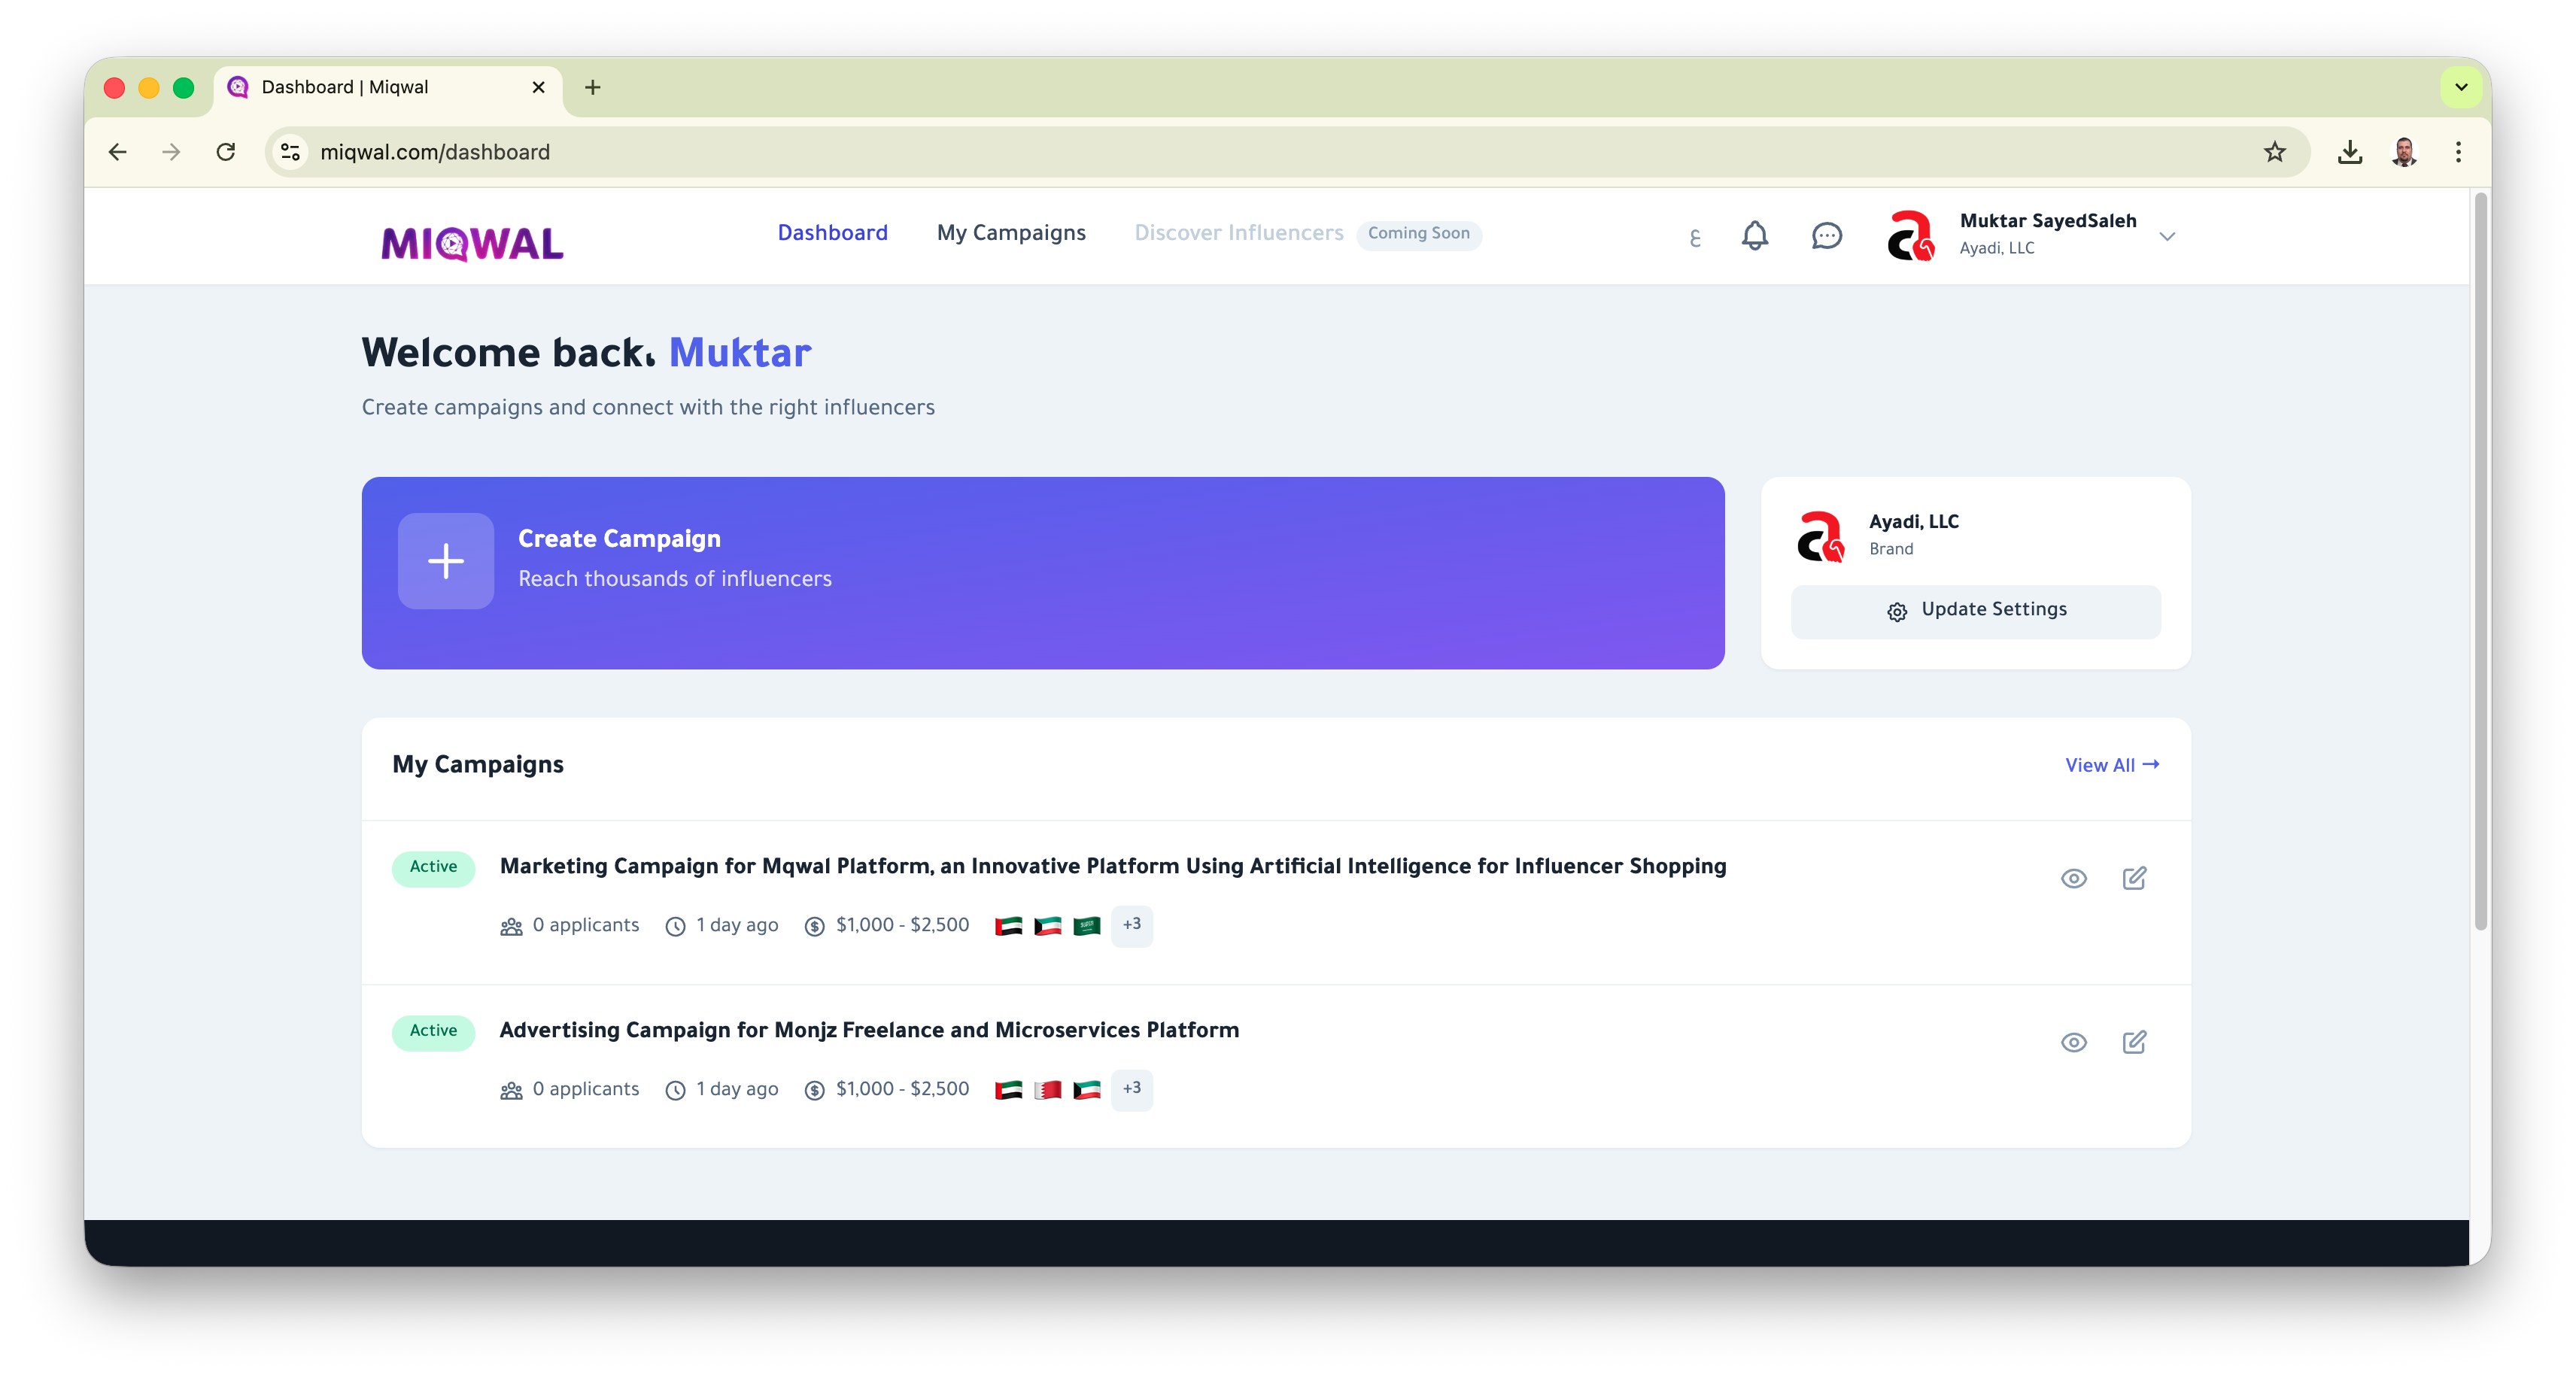The height and width of the screenshot is (1378, 2576).
Task: Click Update Settings button
Action: pos(1975,610)
